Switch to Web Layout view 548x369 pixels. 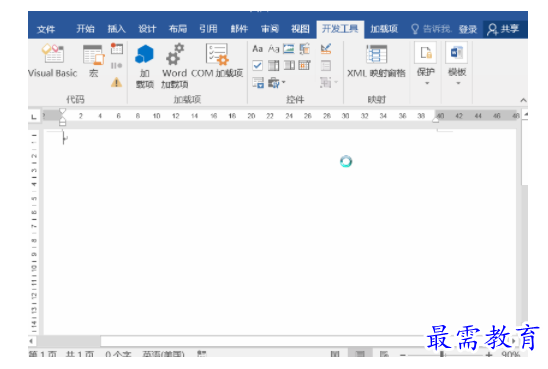point(384,354)
